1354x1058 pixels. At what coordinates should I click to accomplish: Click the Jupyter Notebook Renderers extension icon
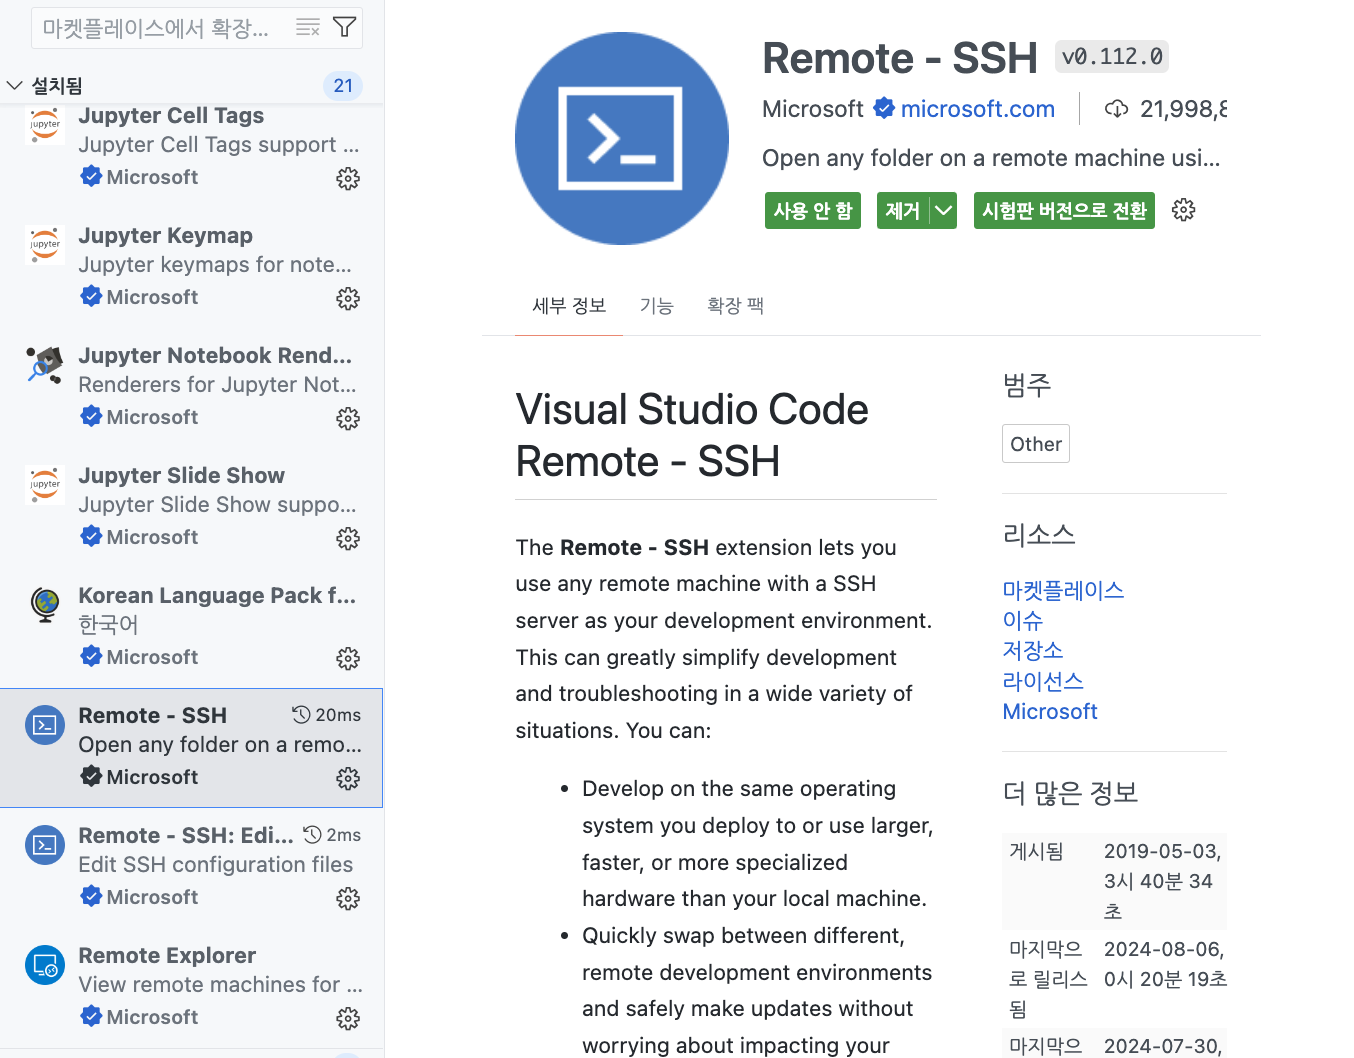[x=45, y=365]
